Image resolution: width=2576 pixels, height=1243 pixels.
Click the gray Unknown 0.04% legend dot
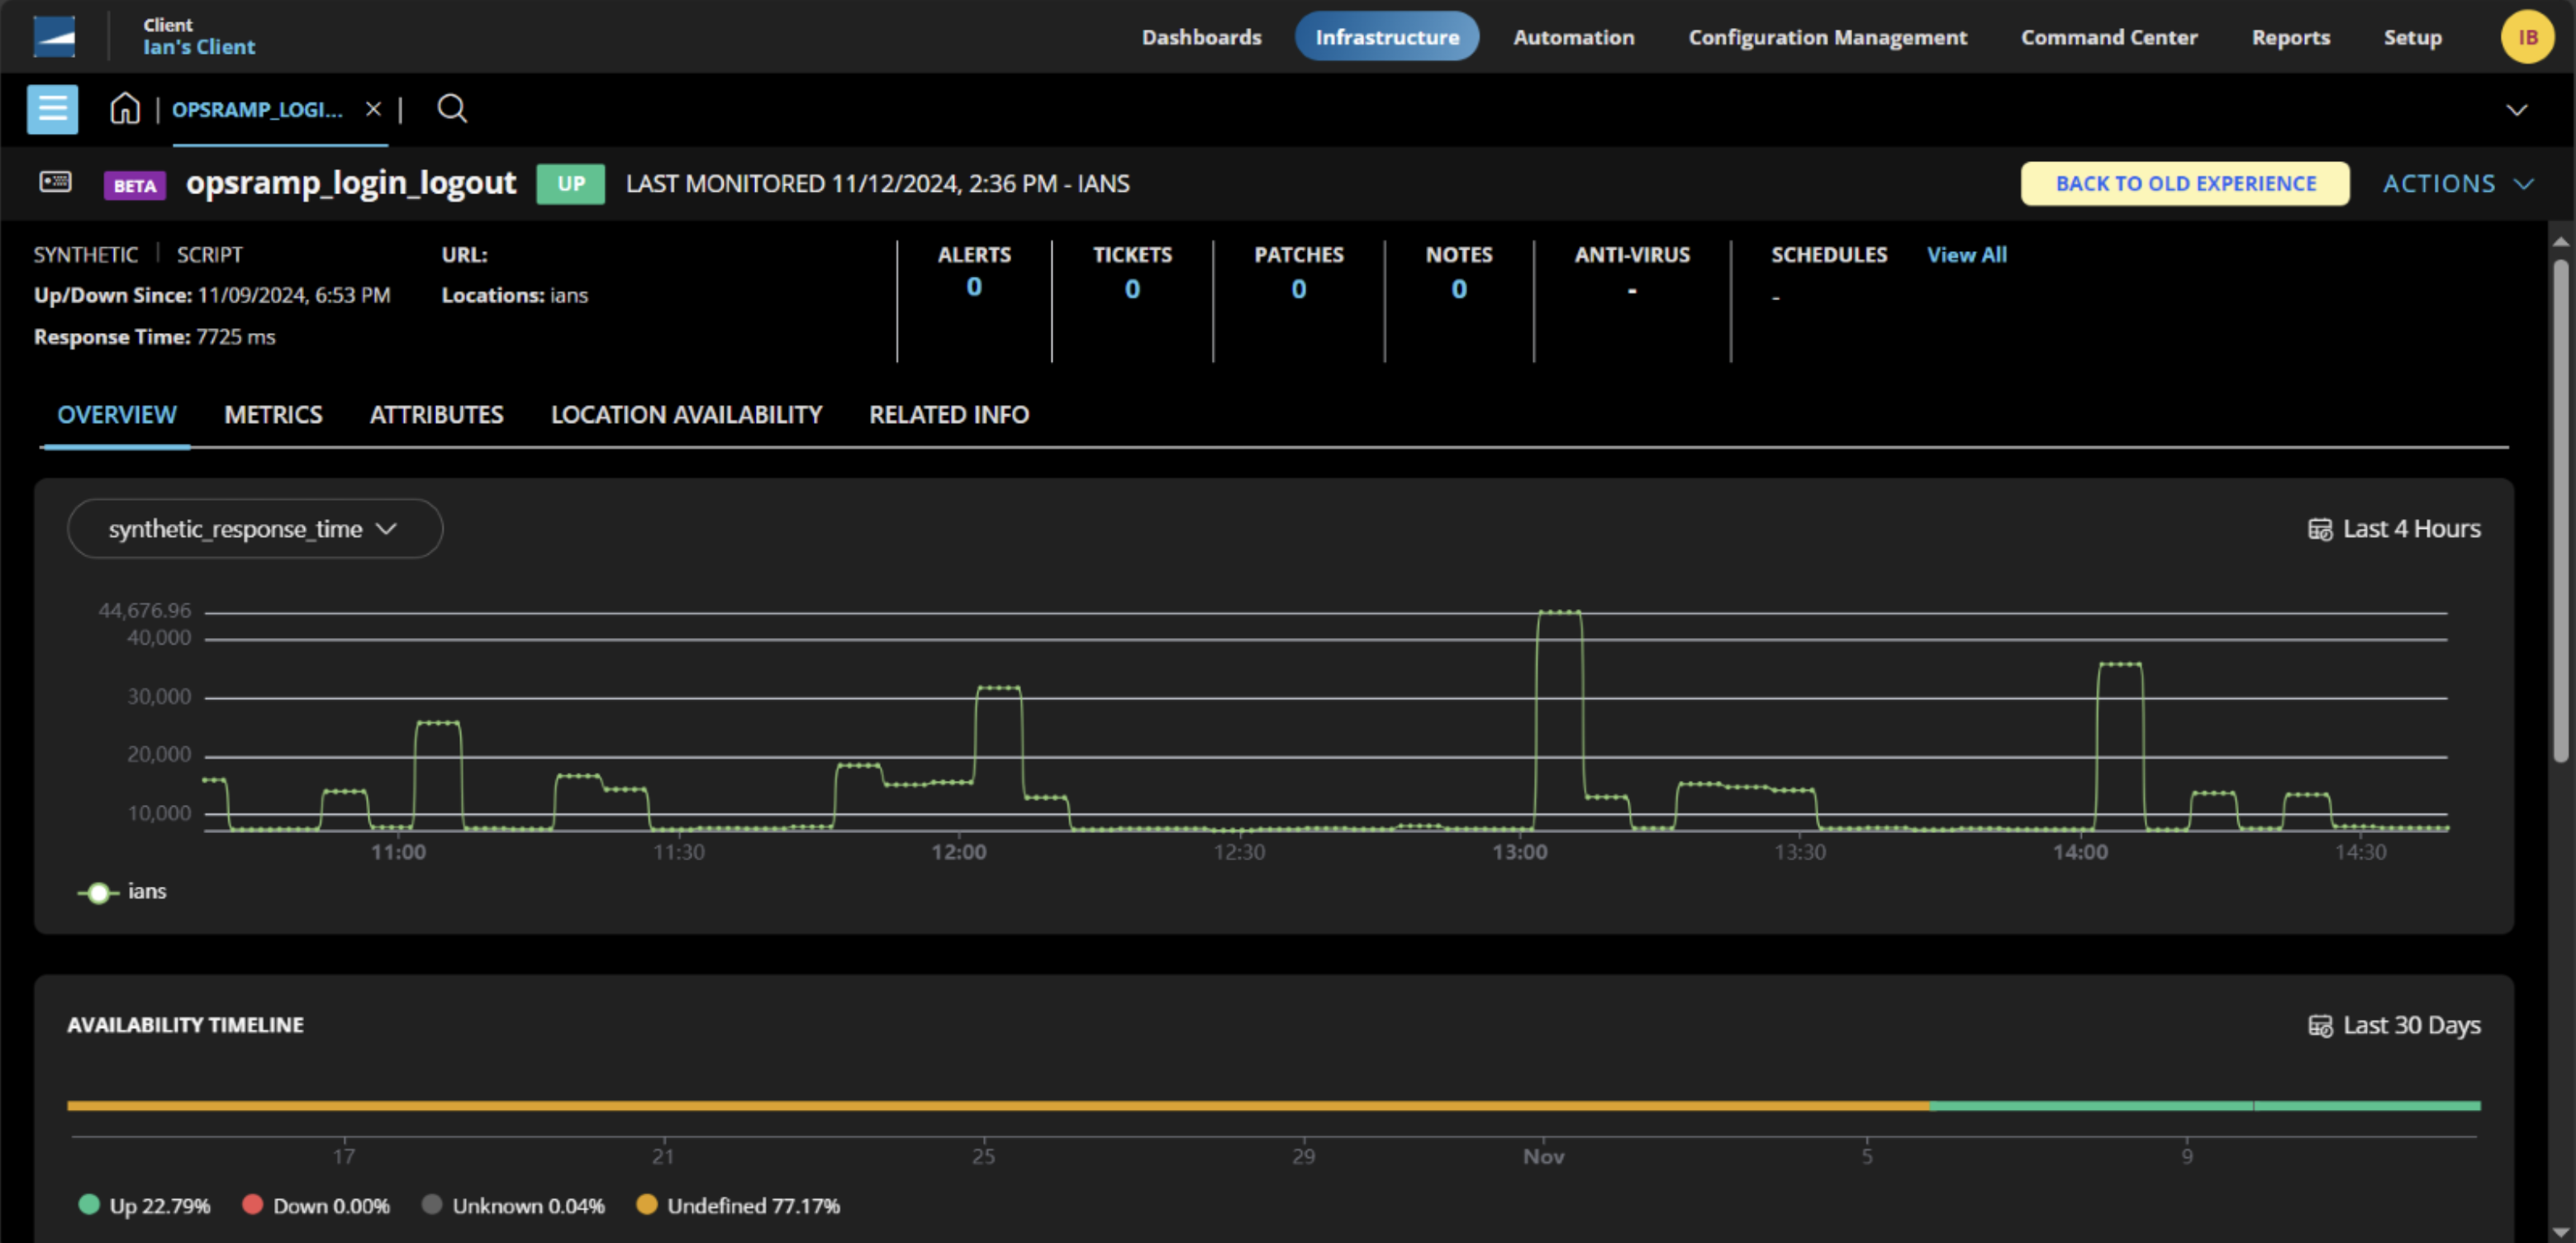point(431,1204)
